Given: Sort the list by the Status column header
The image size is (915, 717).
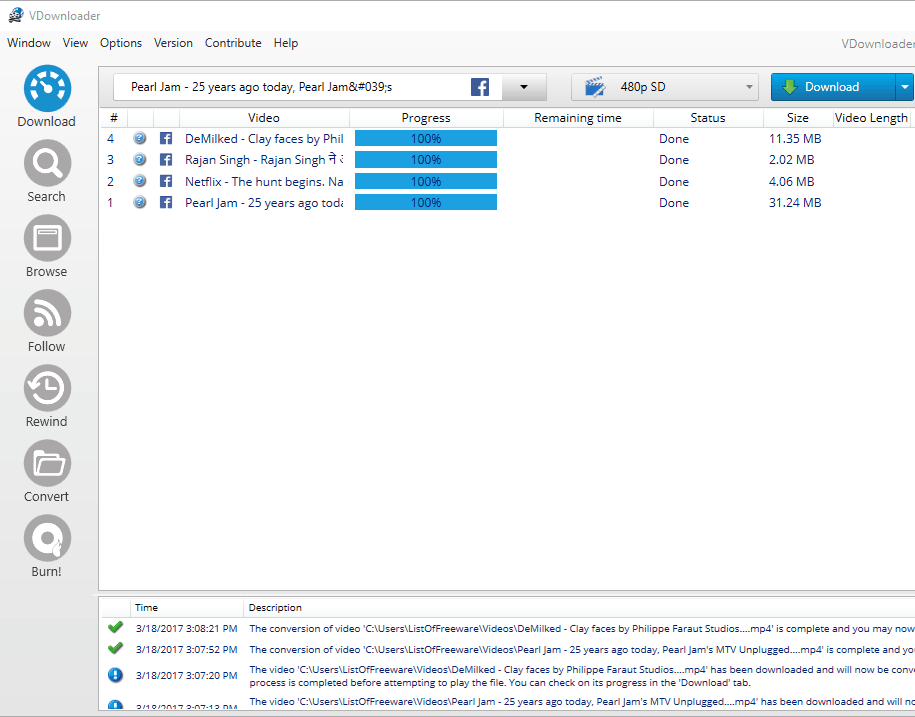Looking at the screenshot, I should click(x=708, y=118).
